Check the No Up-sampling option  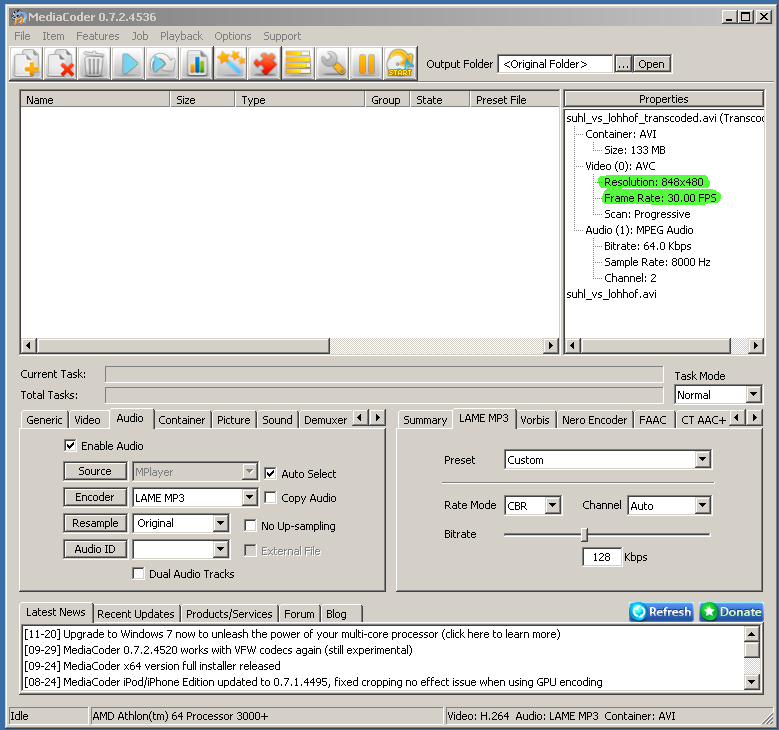[250, 525]
